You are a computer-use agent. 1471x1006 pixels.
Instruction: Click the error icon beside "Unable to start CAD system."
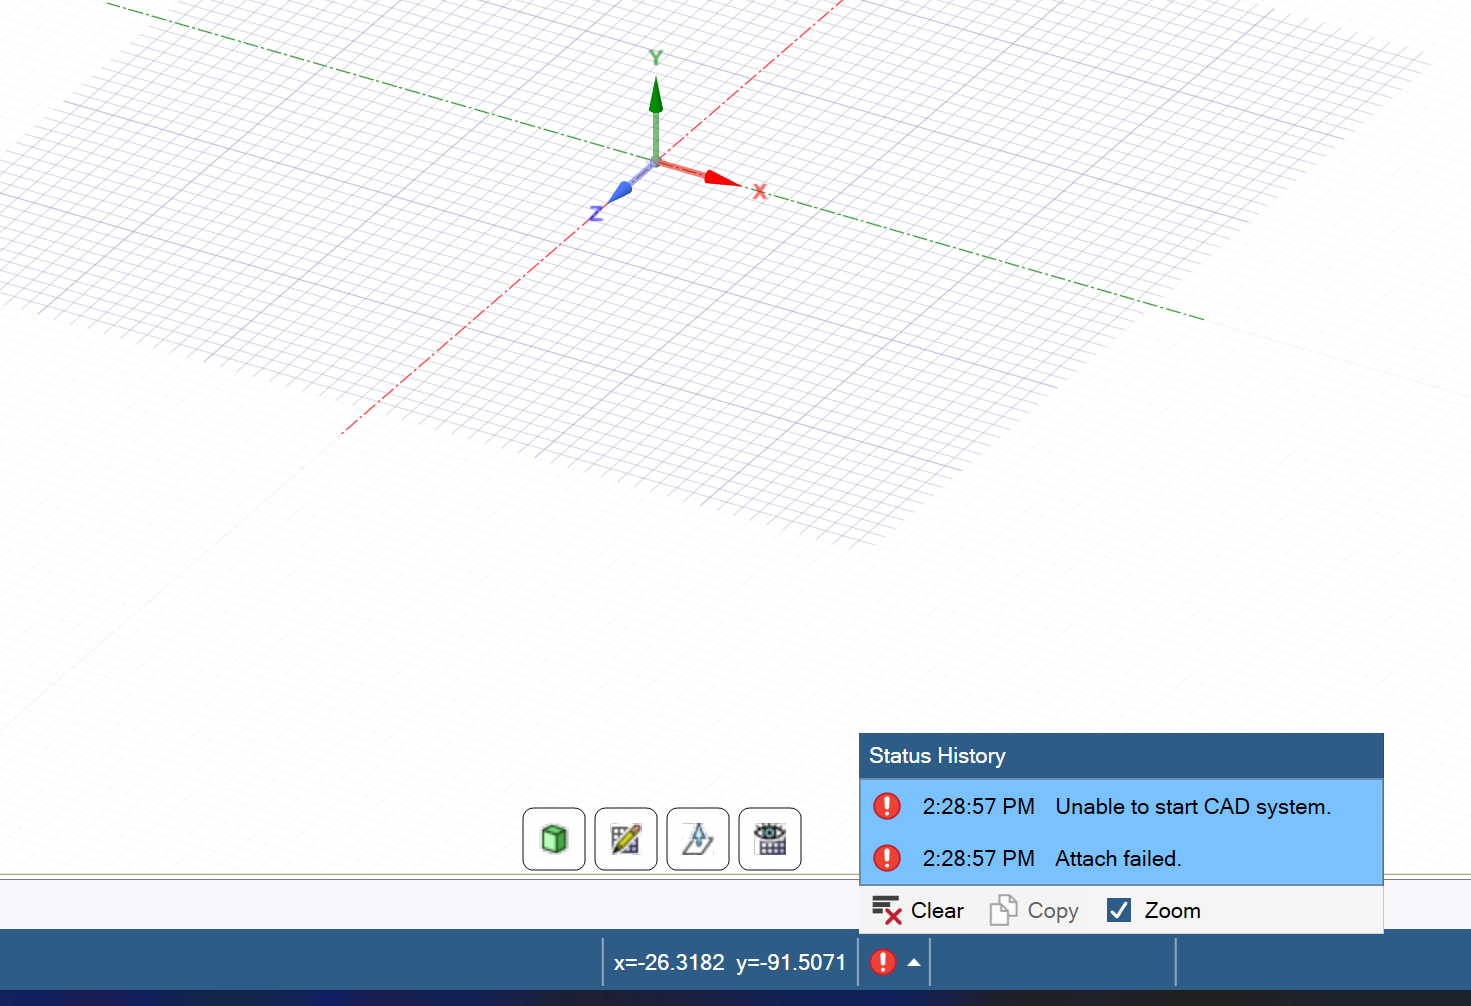(x=887, y=806)
